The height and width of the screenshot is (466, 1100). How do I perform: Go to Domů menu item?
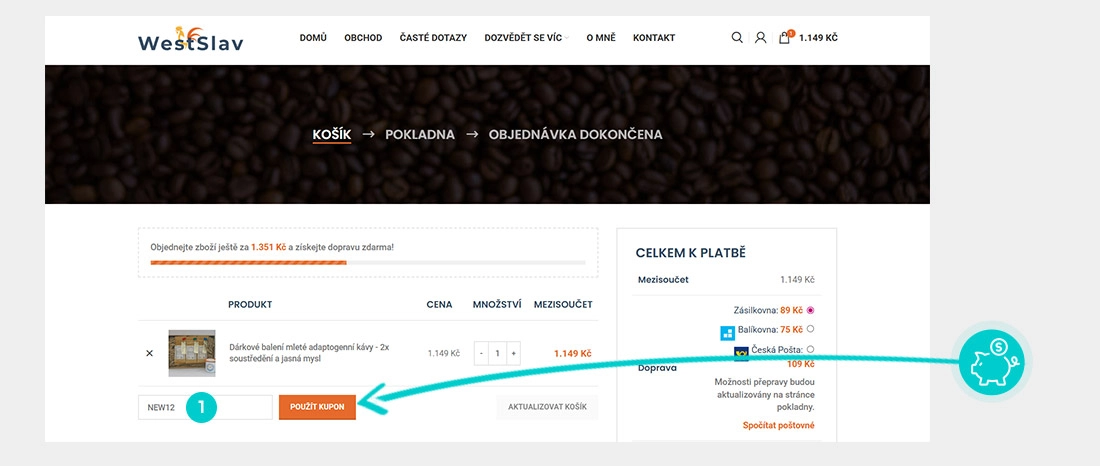(x=313, y=38)
